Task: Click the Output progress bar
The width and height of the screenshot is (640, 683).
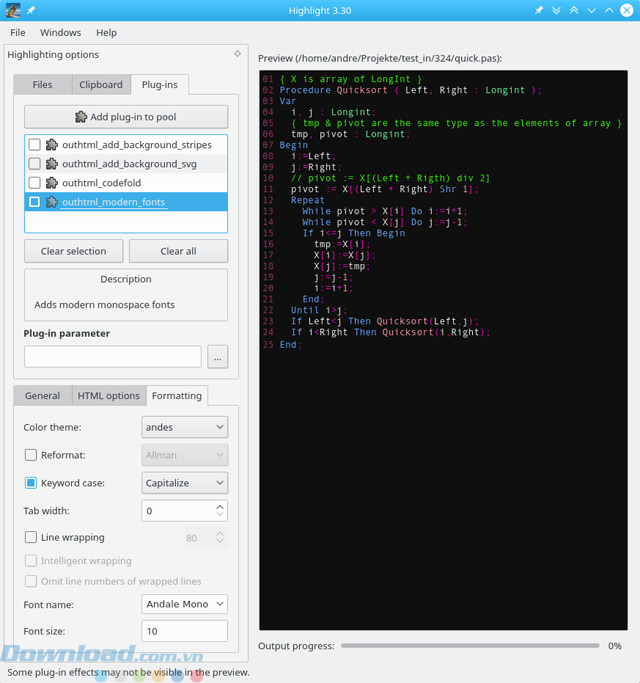Action: click(x=470, y=646)
